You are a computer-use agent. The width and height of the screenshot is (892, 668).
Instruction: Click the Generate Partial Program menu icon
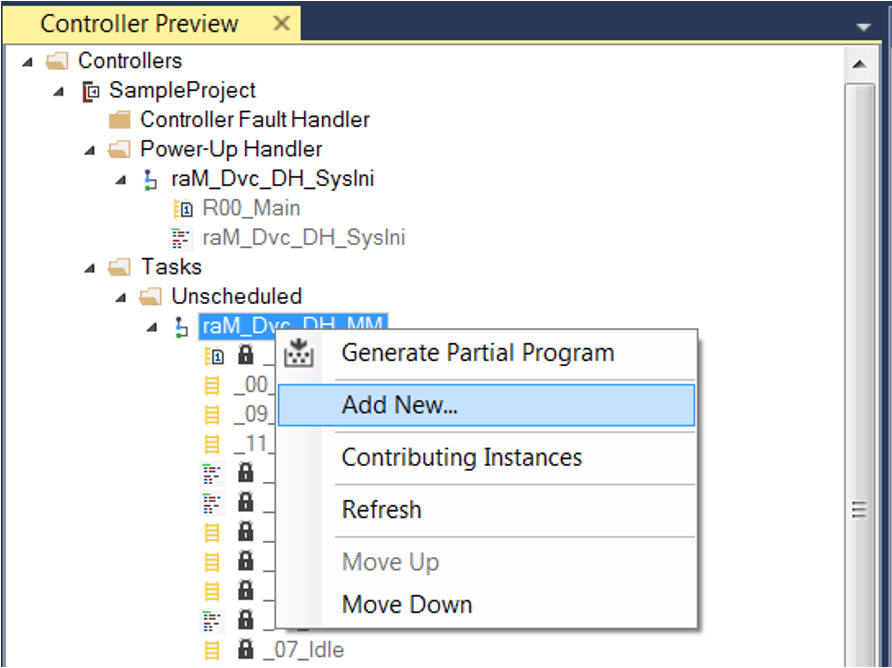tap(299, 353)
